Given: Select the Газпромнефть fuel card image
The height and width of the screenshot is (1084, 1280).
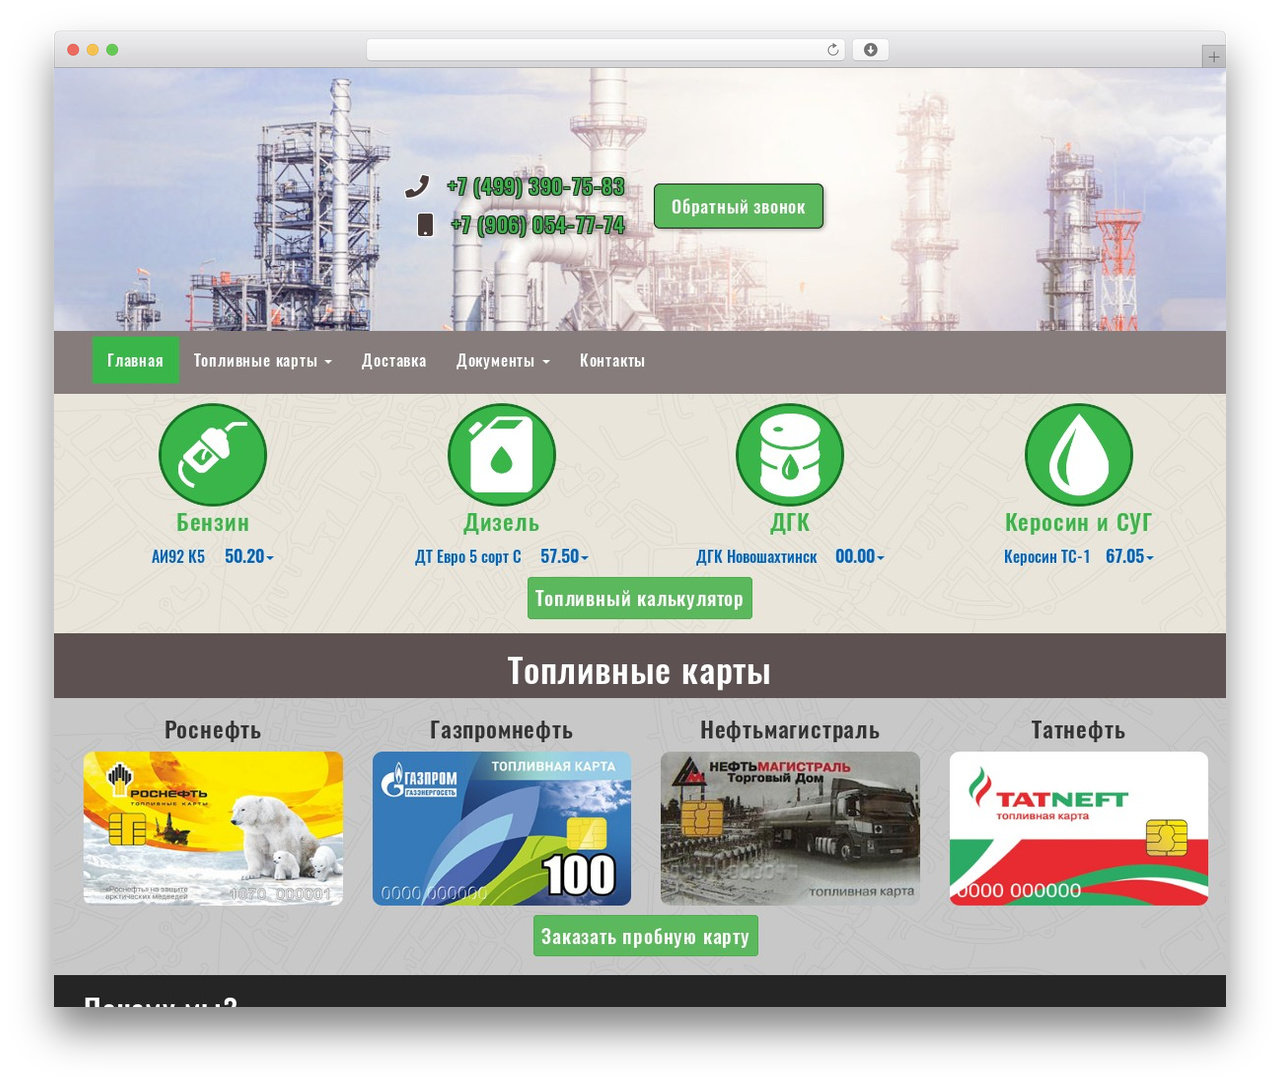Looking at the screenshot, I should 501,828.
